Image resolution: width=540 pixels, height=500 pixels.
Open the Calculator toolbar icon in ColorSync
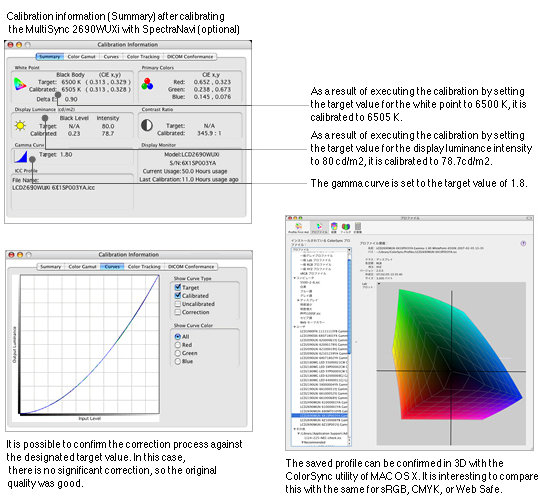click(358, 227)
